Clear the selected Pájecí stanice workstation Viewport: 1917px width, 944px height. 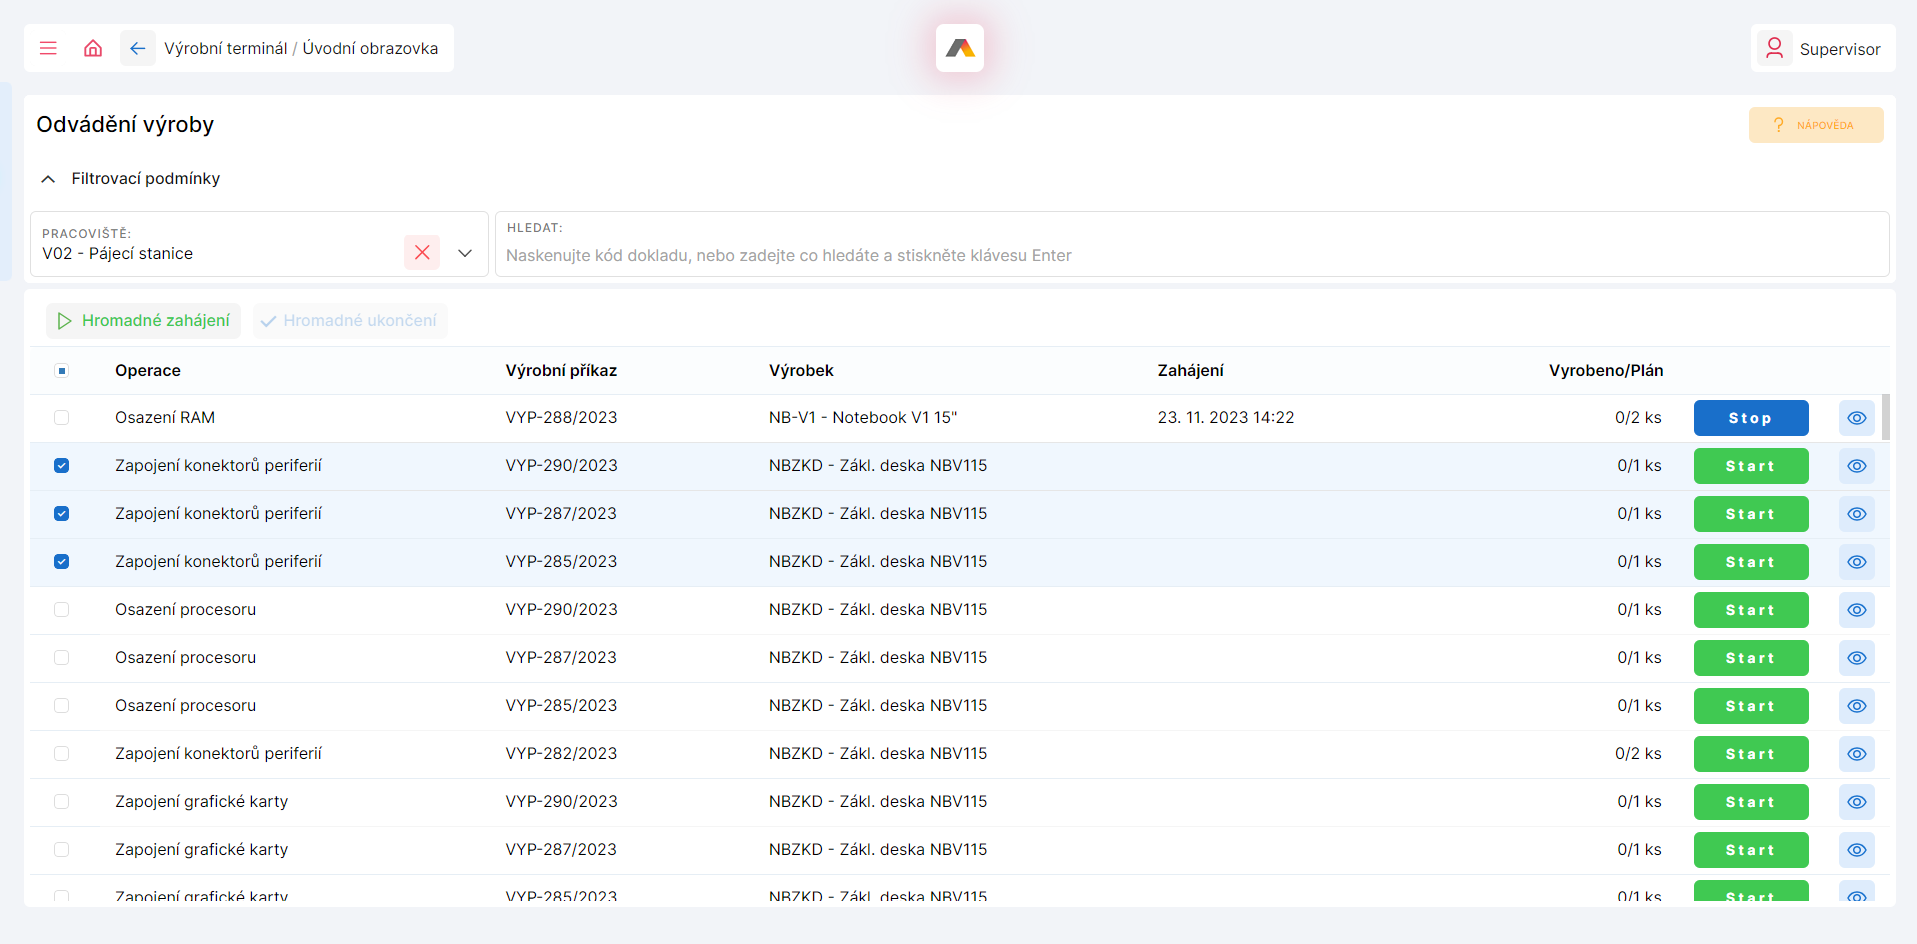pyautogui.click(x=422, y=253)
